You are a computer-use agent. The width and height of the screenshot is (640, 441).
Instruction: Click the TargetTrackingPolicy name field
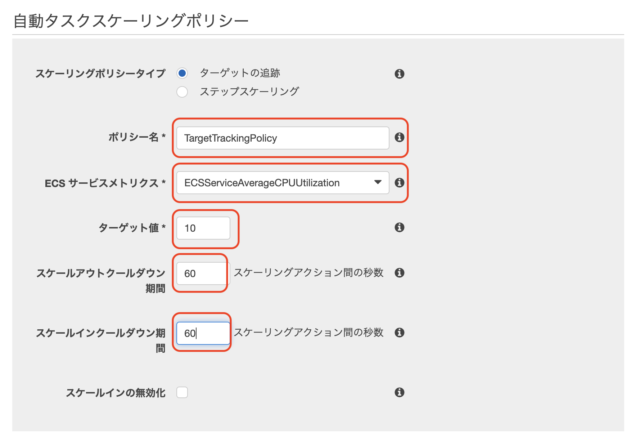(x=282, y=138)
